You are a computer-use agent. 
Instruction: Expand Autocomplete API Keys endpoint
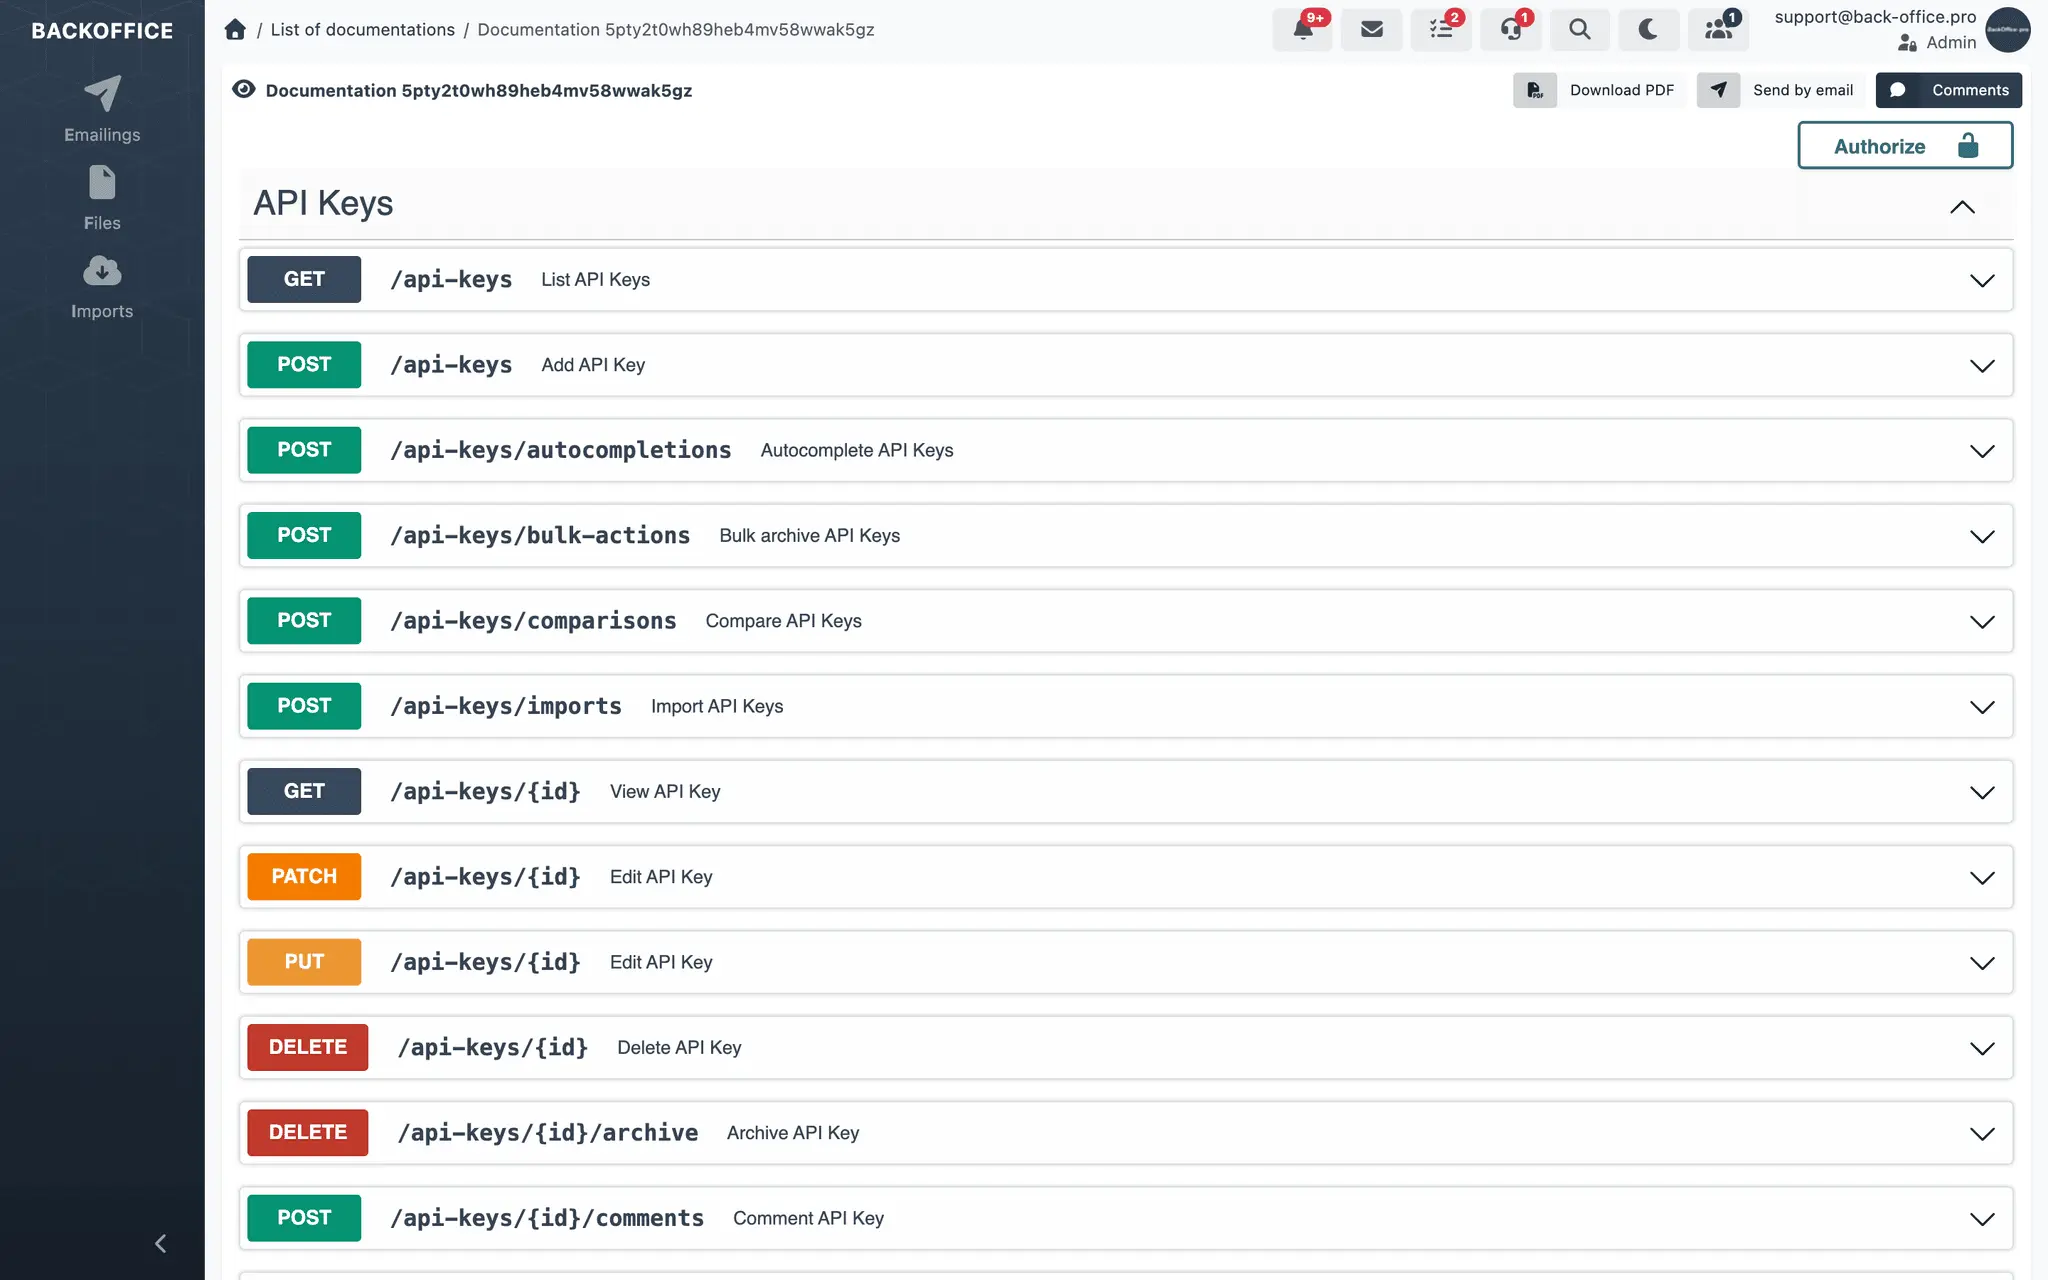(x=1981, y=451)
